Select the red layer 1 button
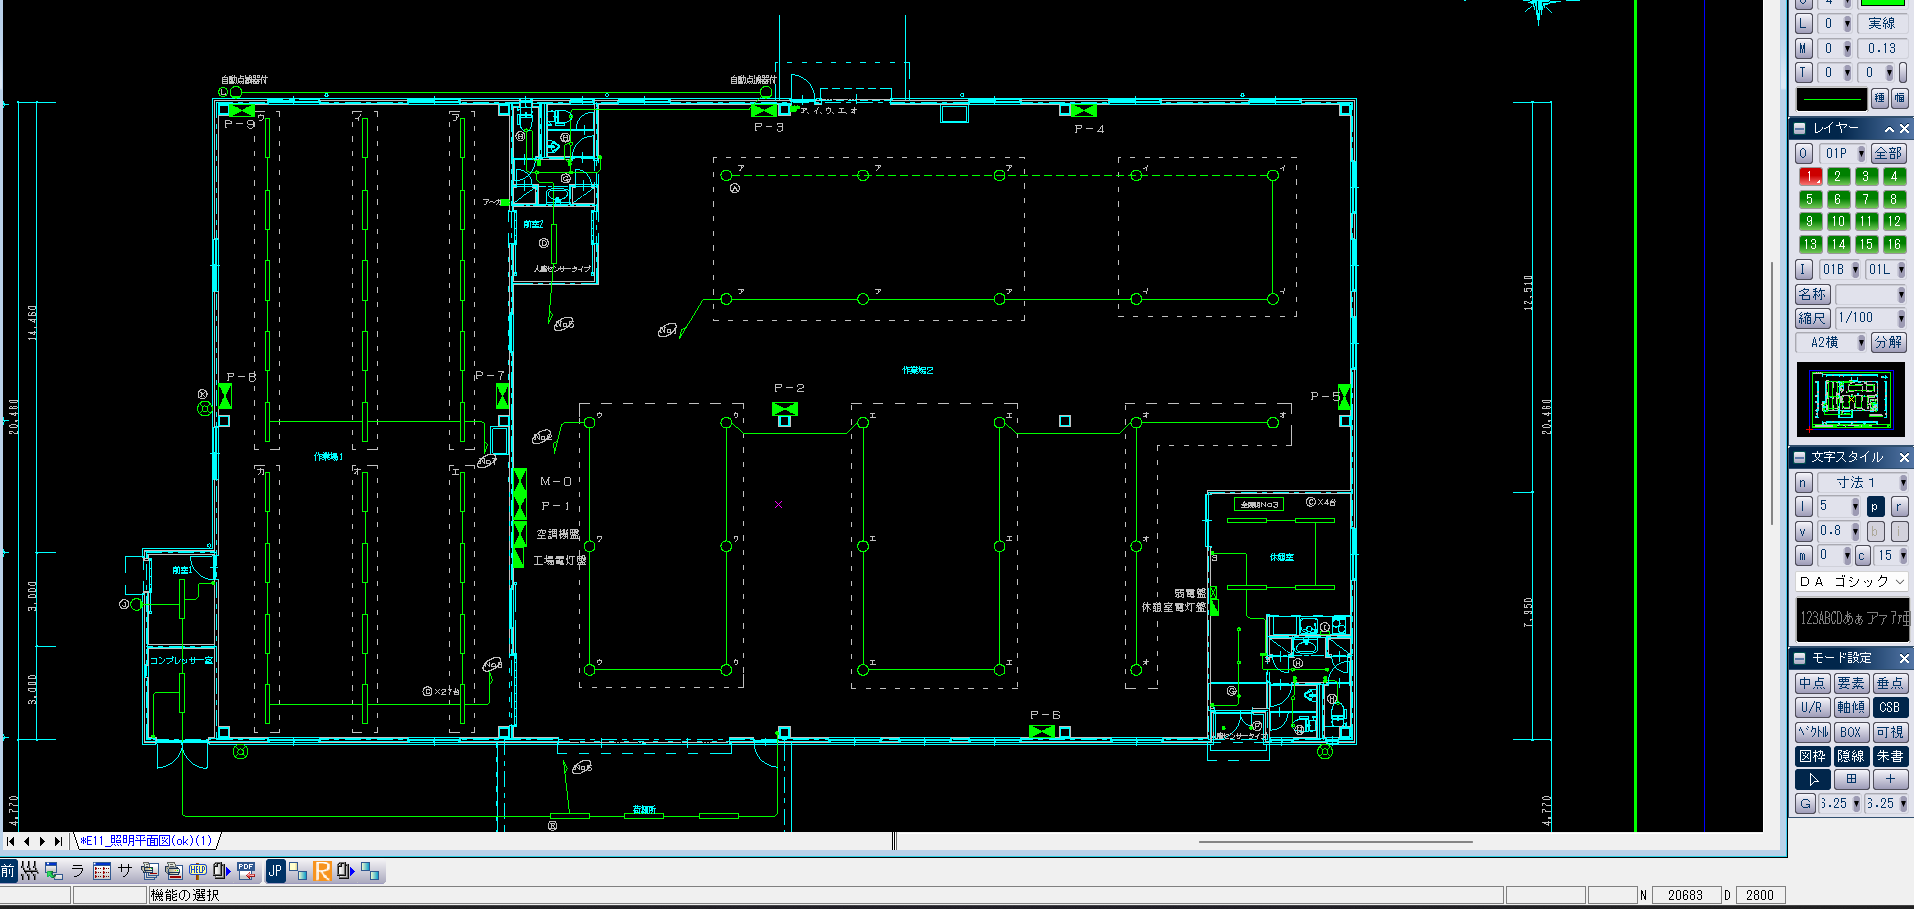Image resolution: width=1914 pixels, height=909 pixels. [1809, 176]
